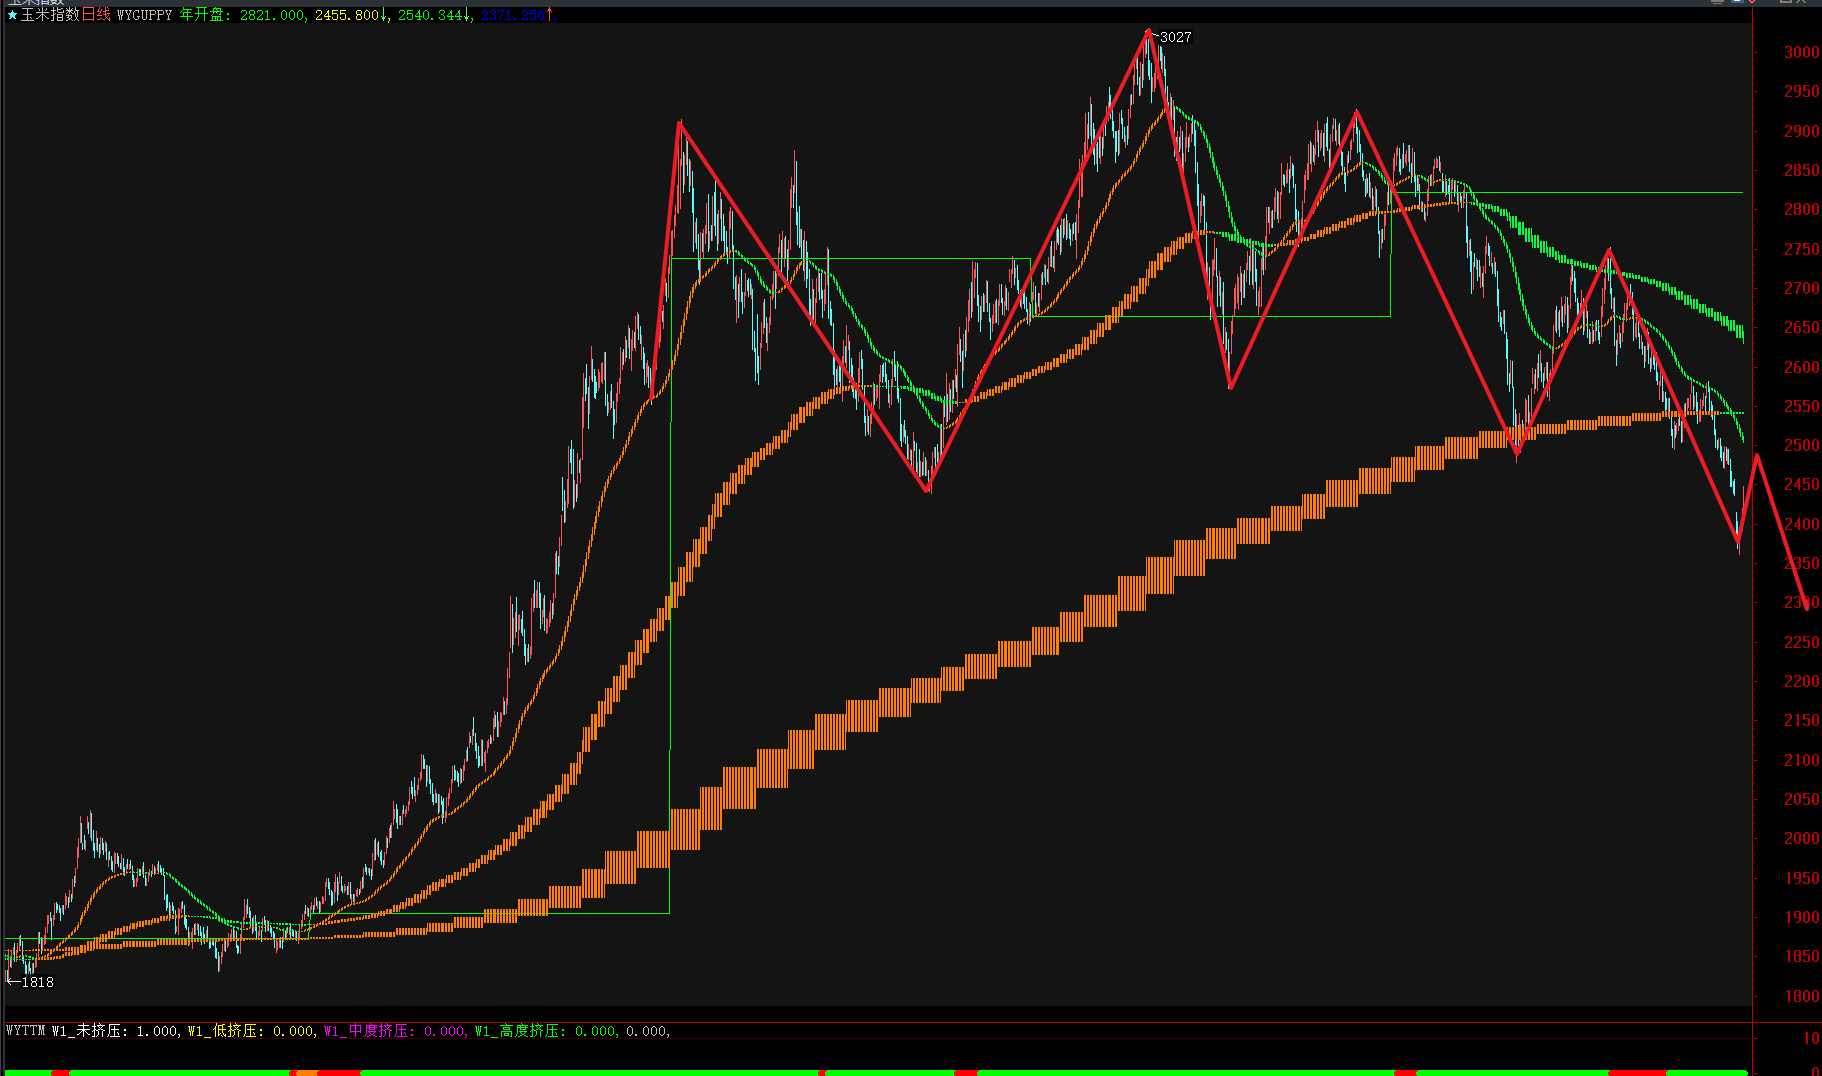Open the WYTTM indicator name in sub-panel
Screen dimensions: 1822x1076
point(26,1031)
